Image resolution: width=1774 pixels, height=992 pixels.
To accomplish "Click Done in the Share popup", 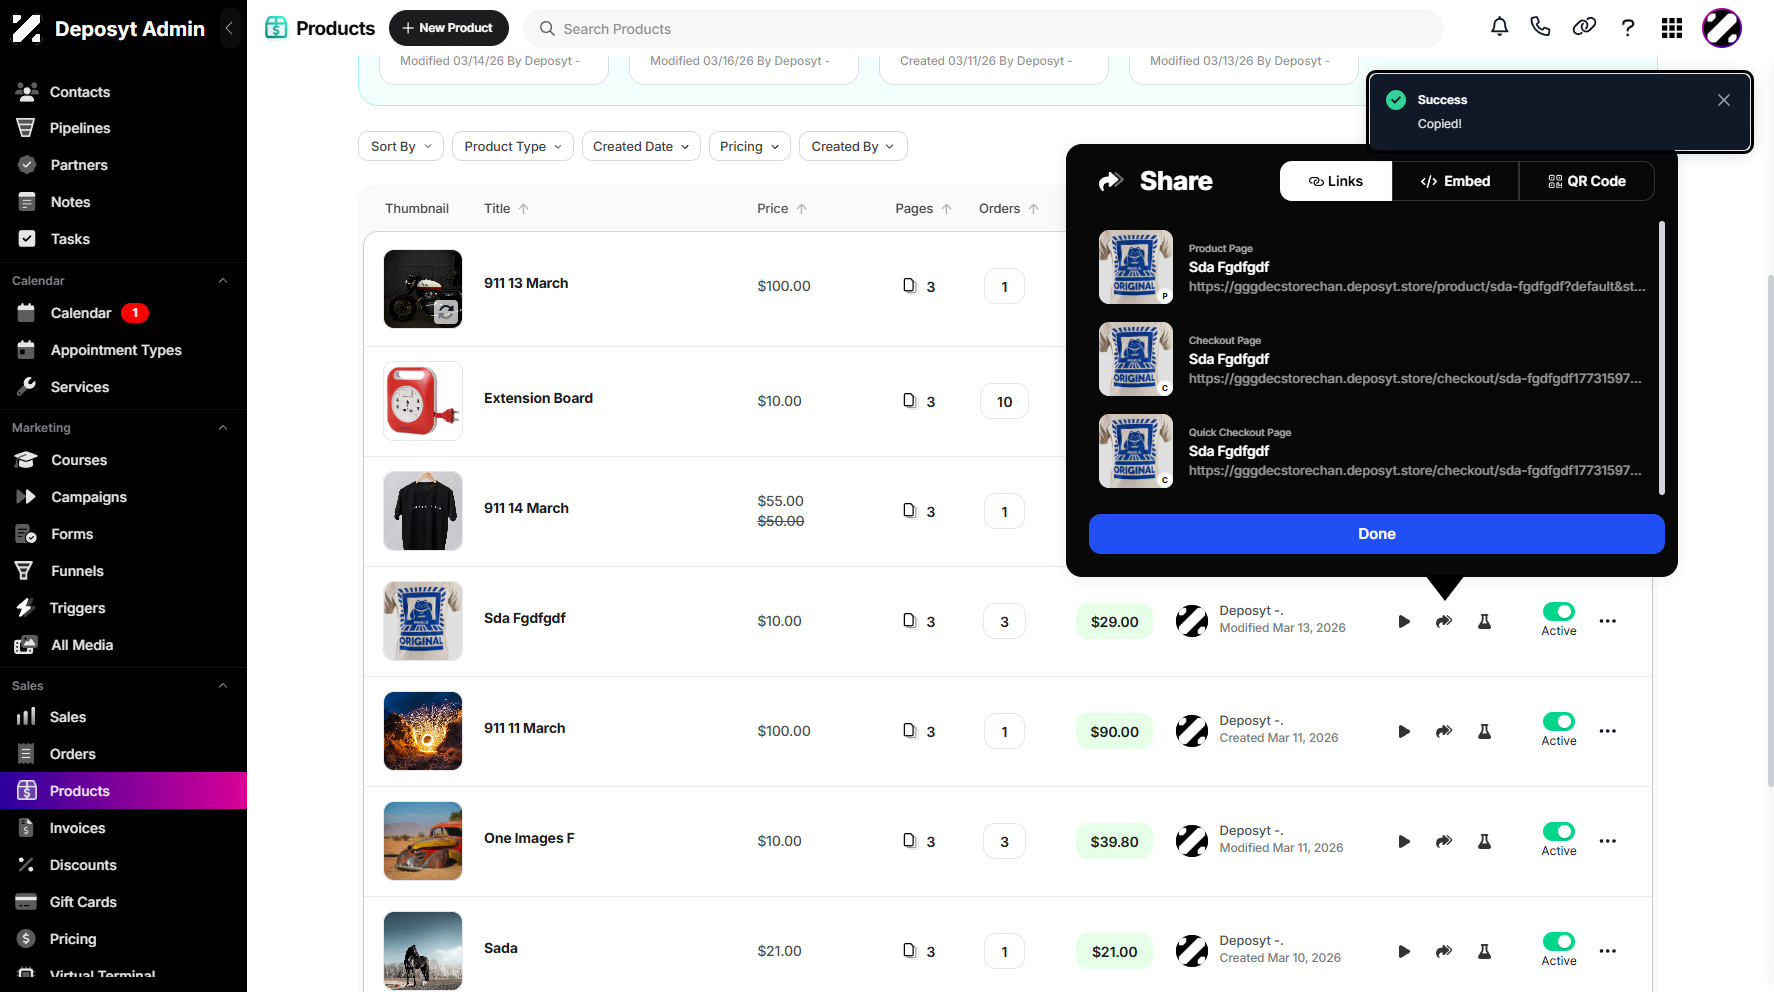I will [x=1376, y=534].
